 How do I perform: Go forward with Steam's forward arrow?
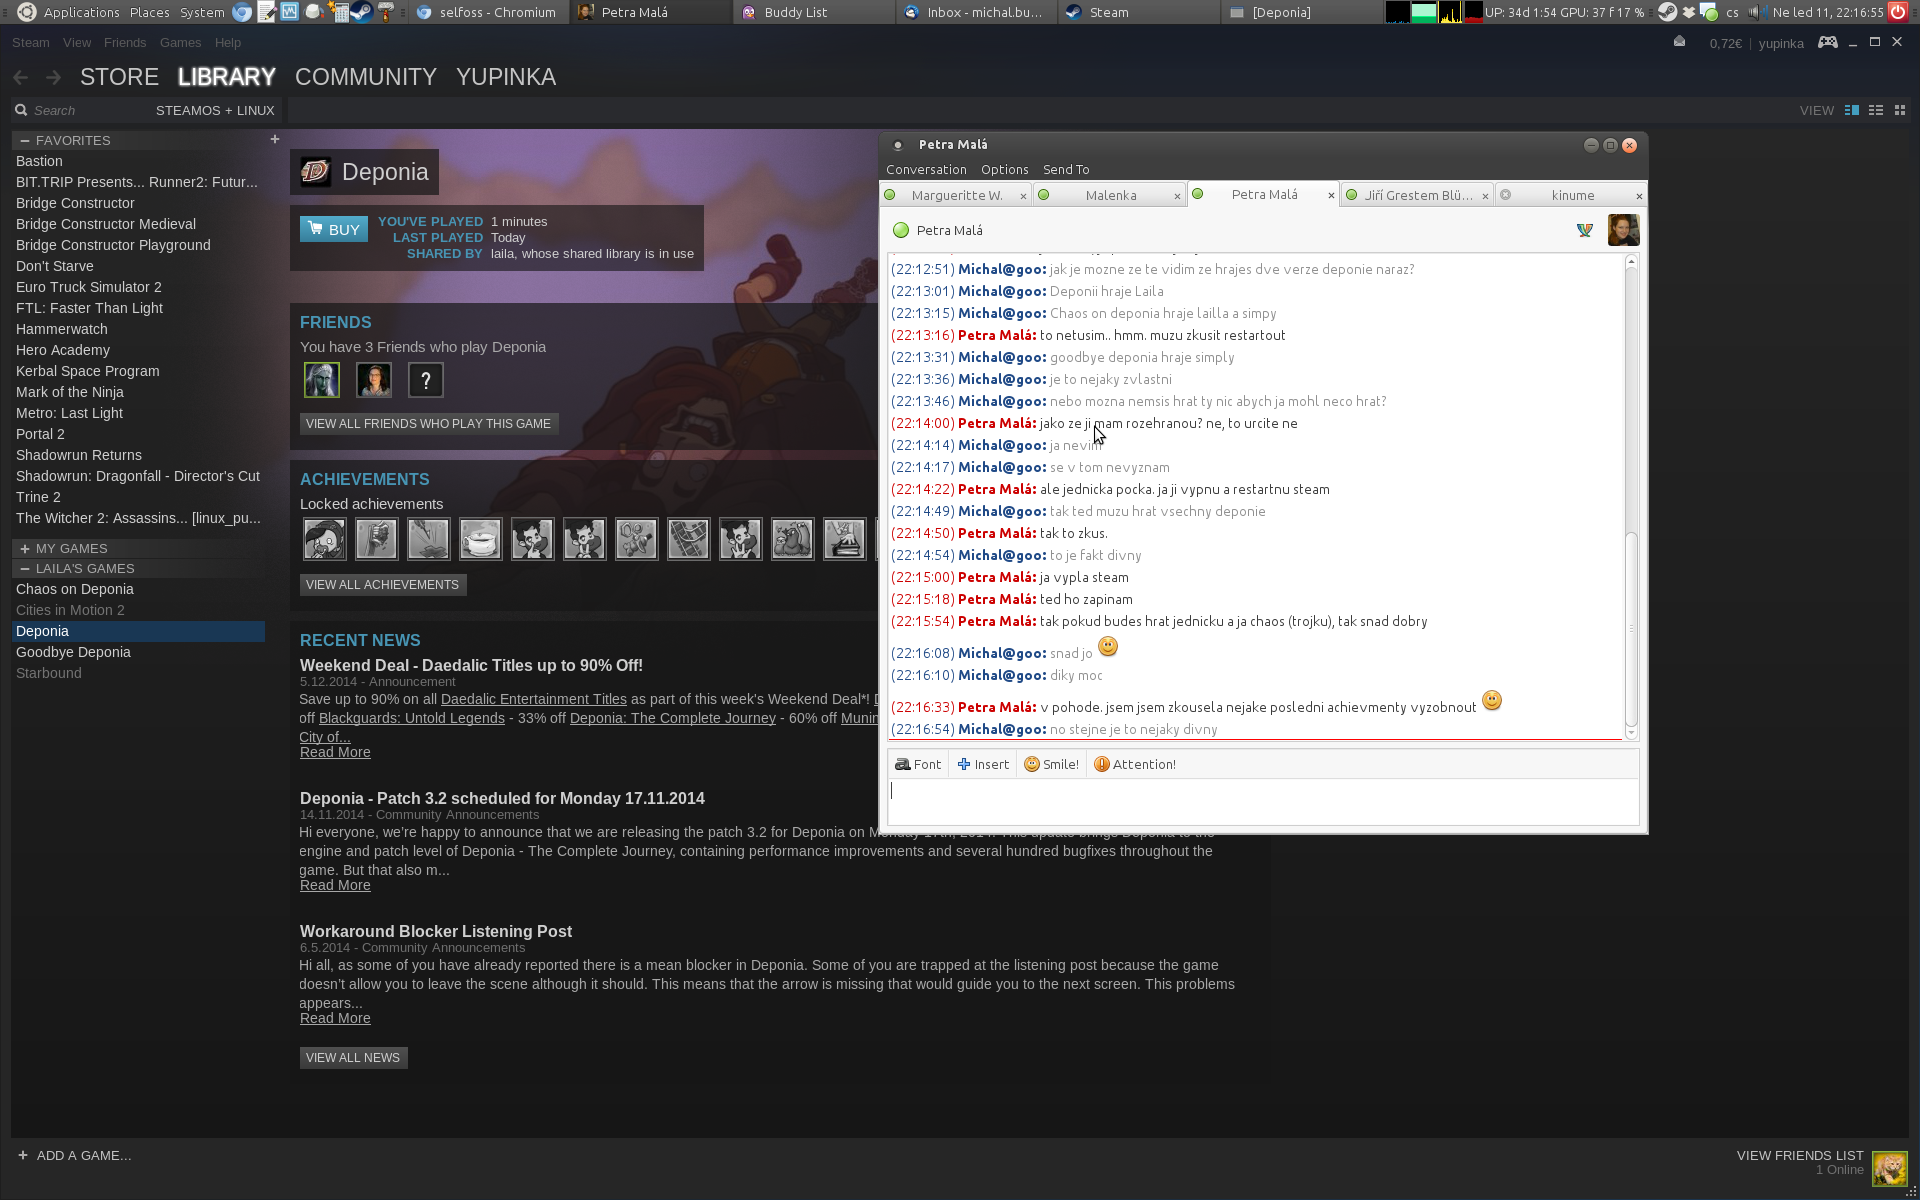pyautogui.click(x=54, y=77)
